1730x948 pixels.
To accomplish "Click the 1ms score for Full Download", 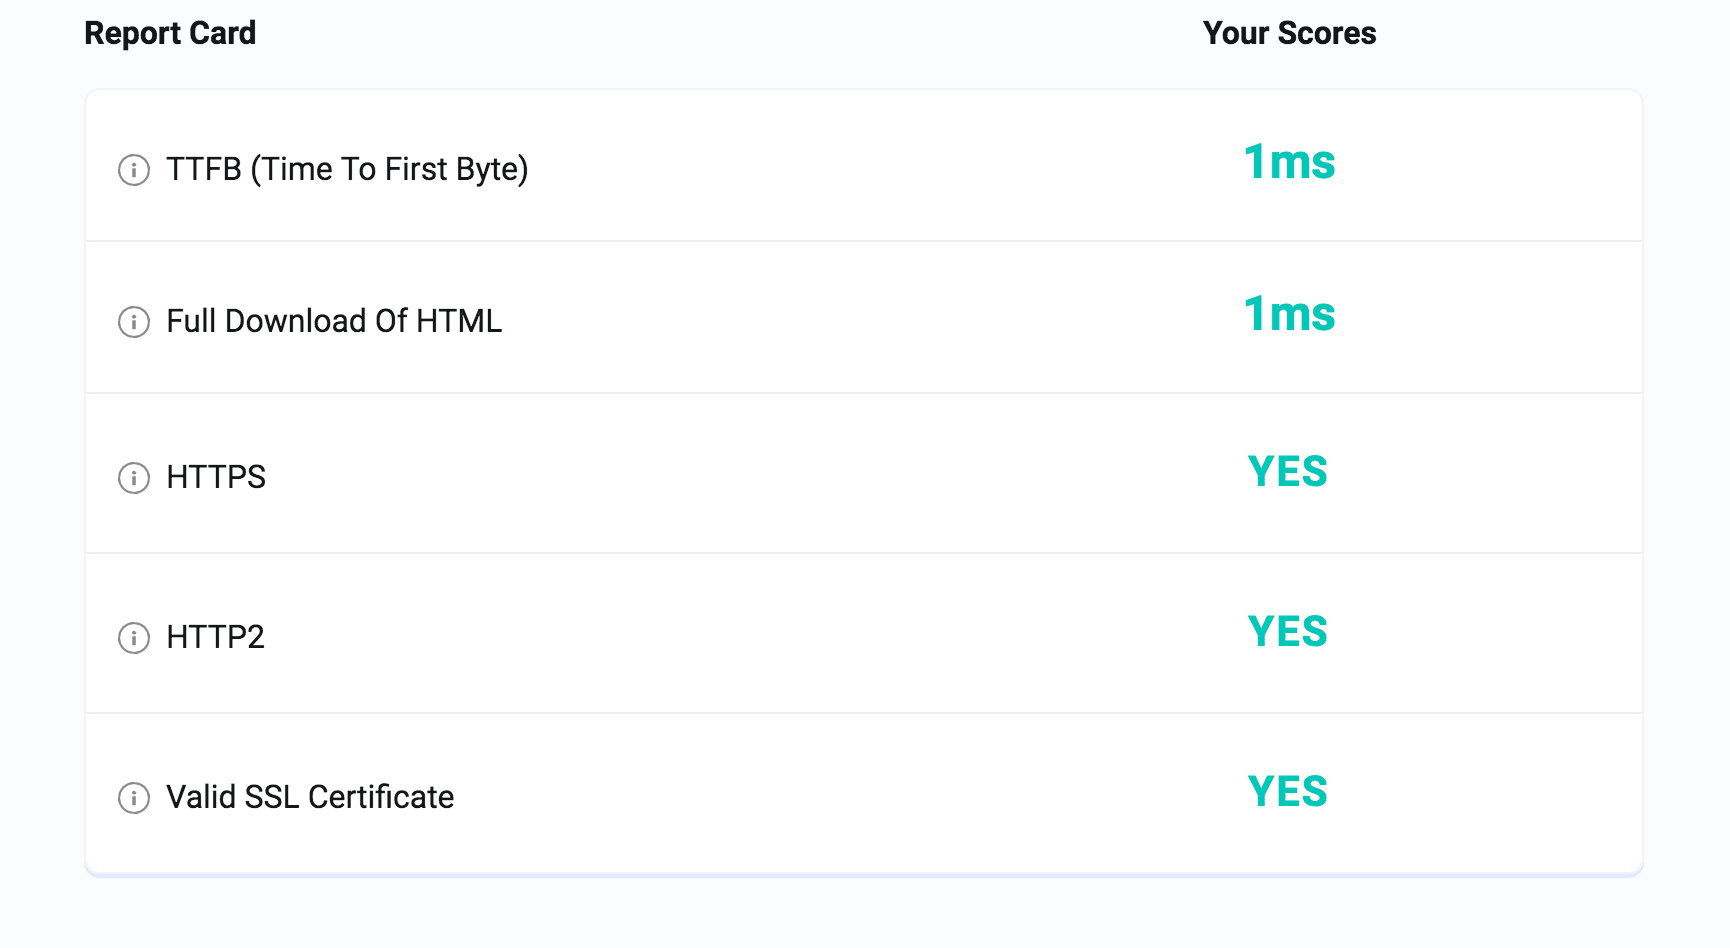I will [1289, 314].
